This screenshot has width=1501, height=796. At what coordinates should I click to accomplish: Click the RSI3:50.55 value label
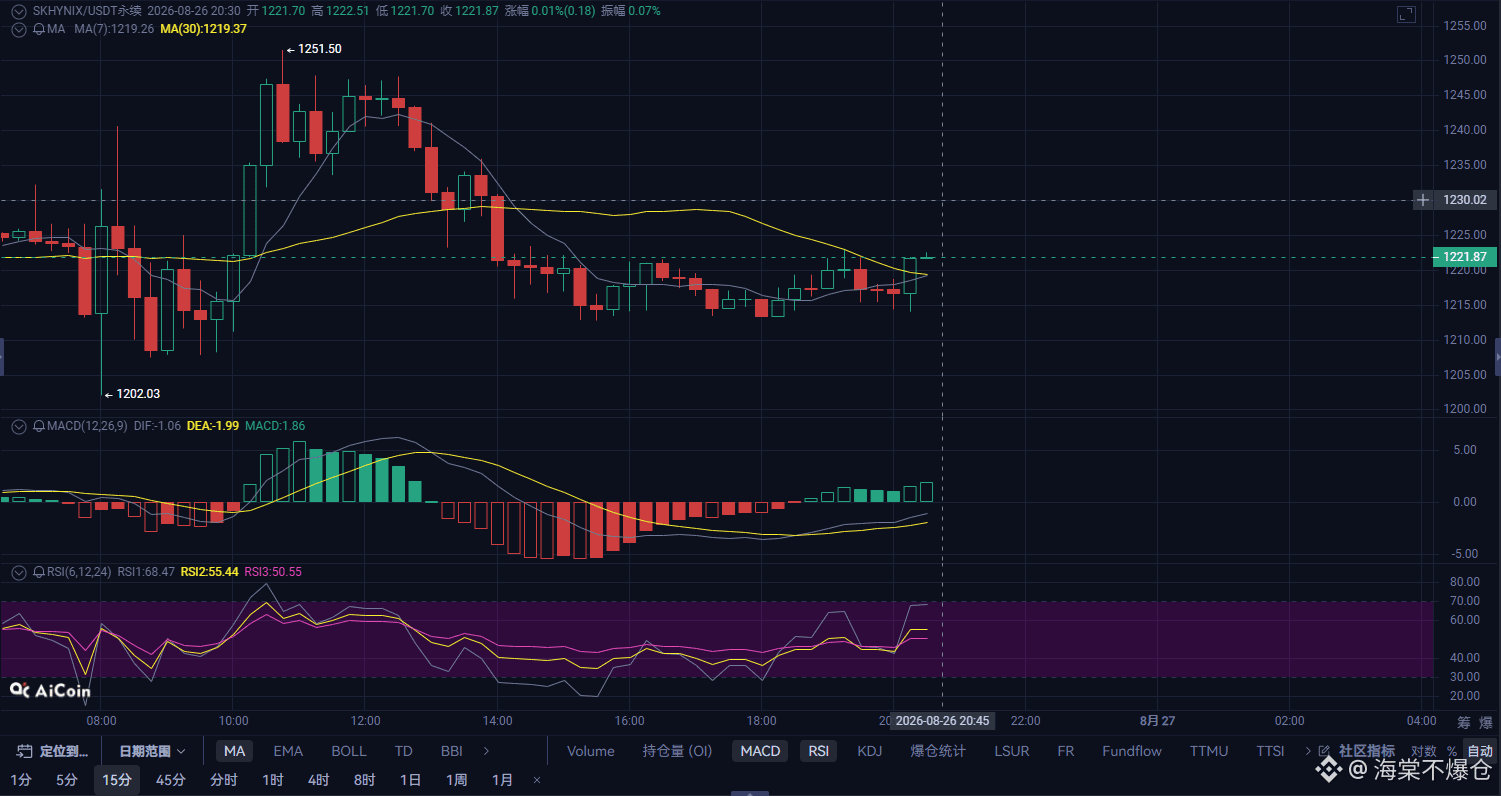pos(273,572)
